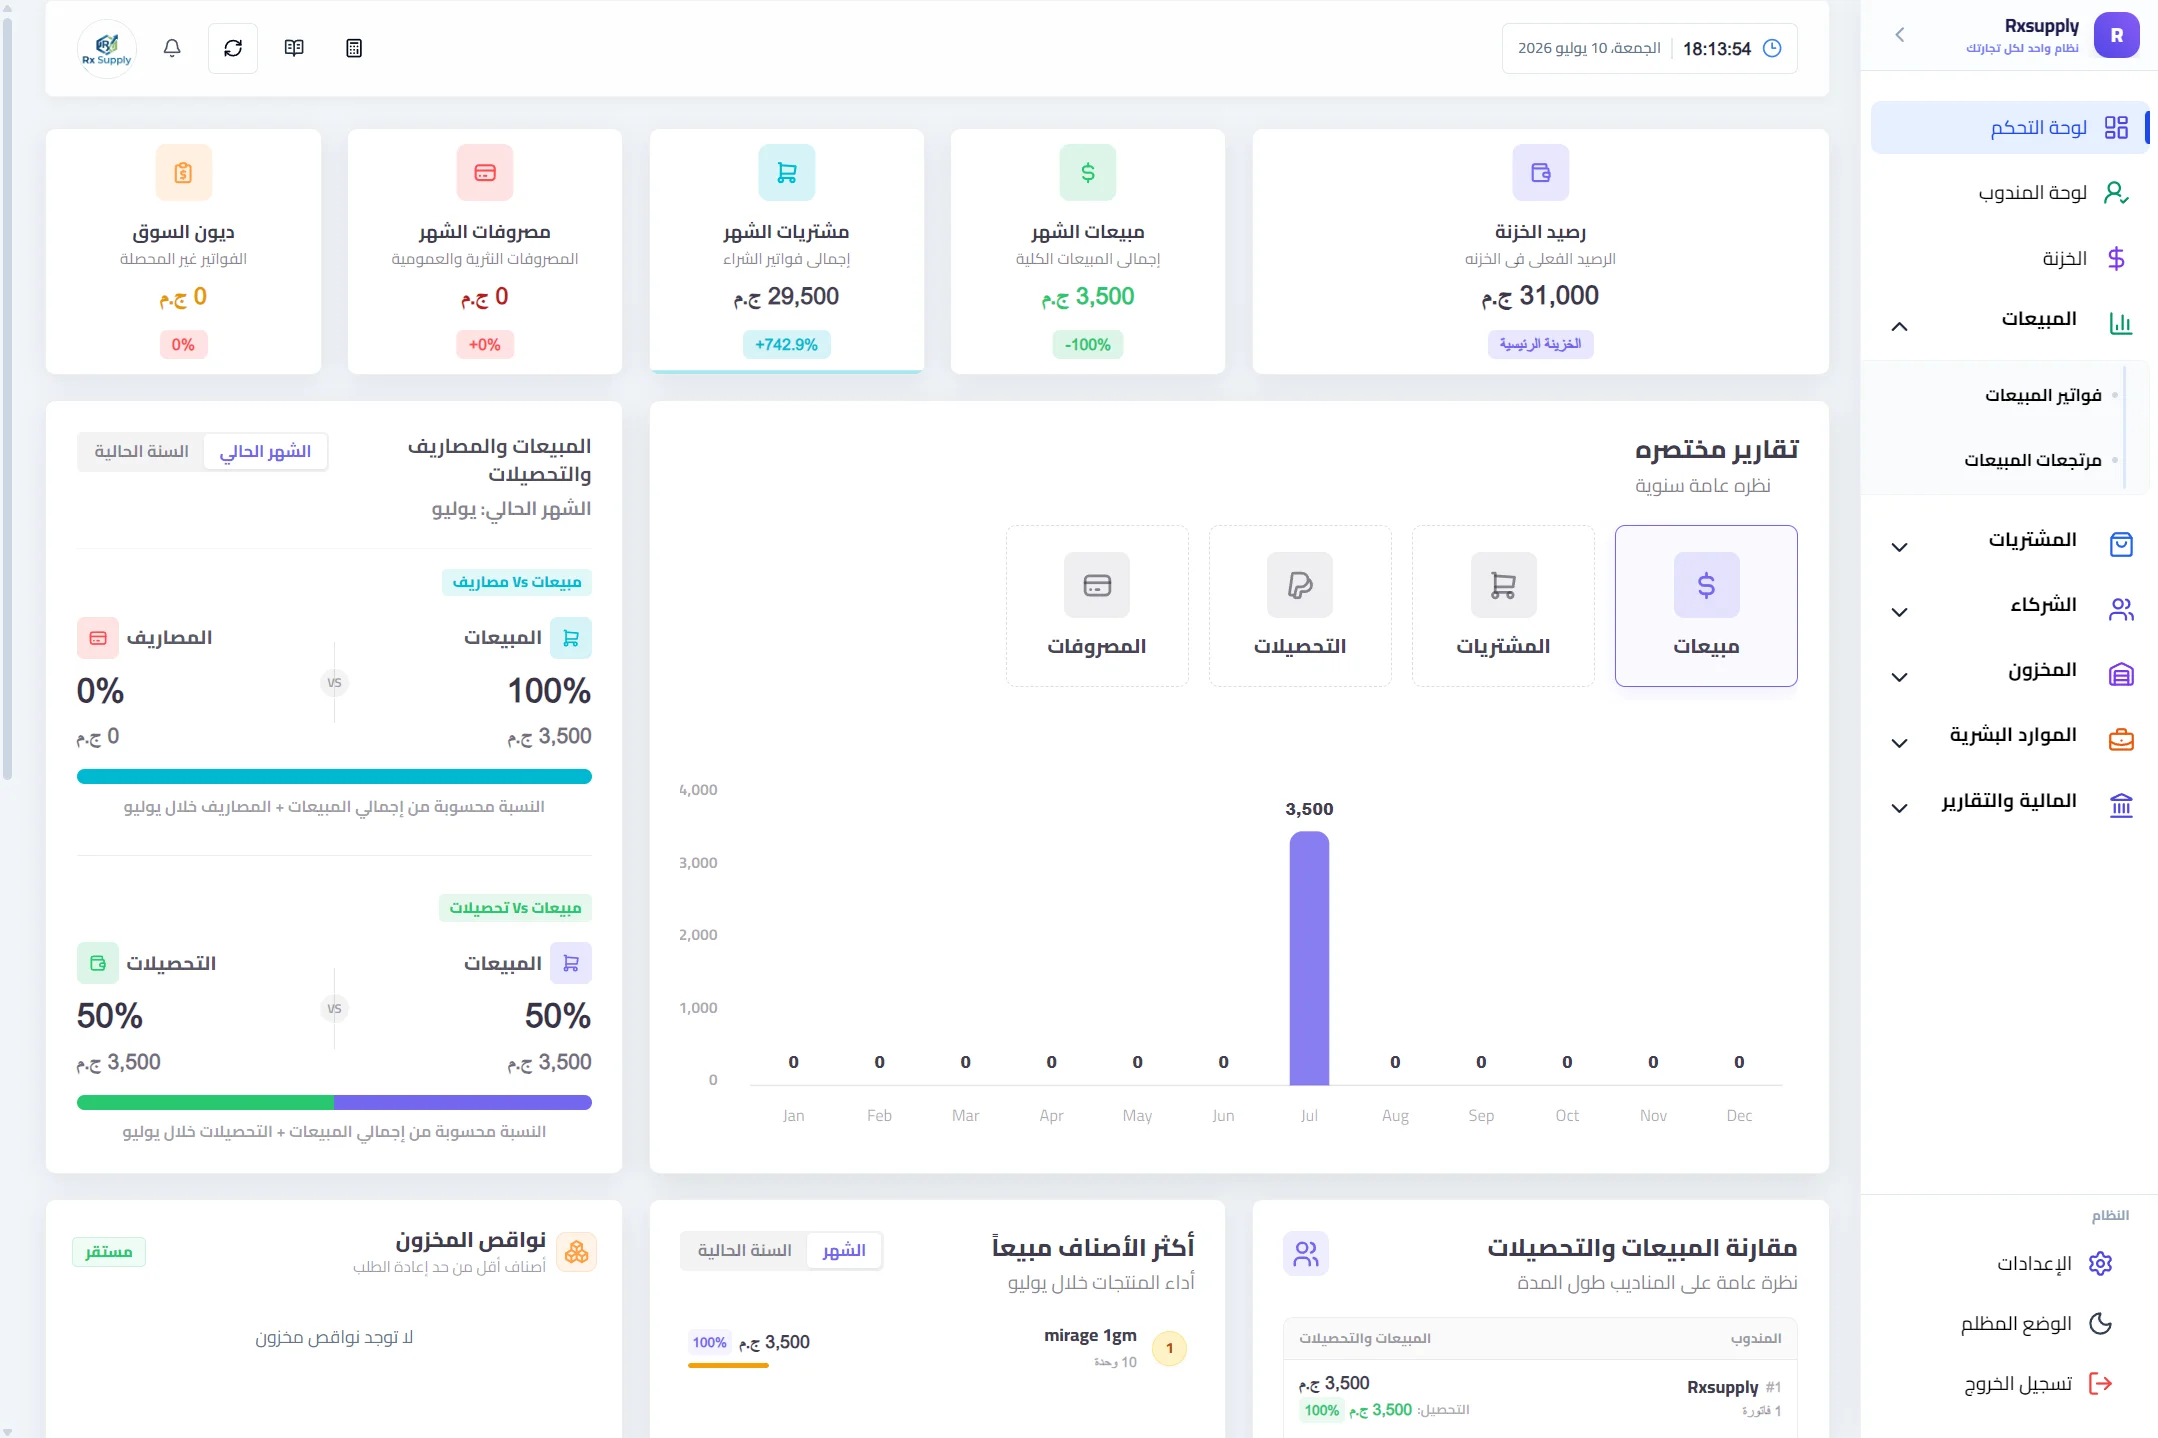
Task: Open the calculator icon in header
Action: (x=354, y=48)
